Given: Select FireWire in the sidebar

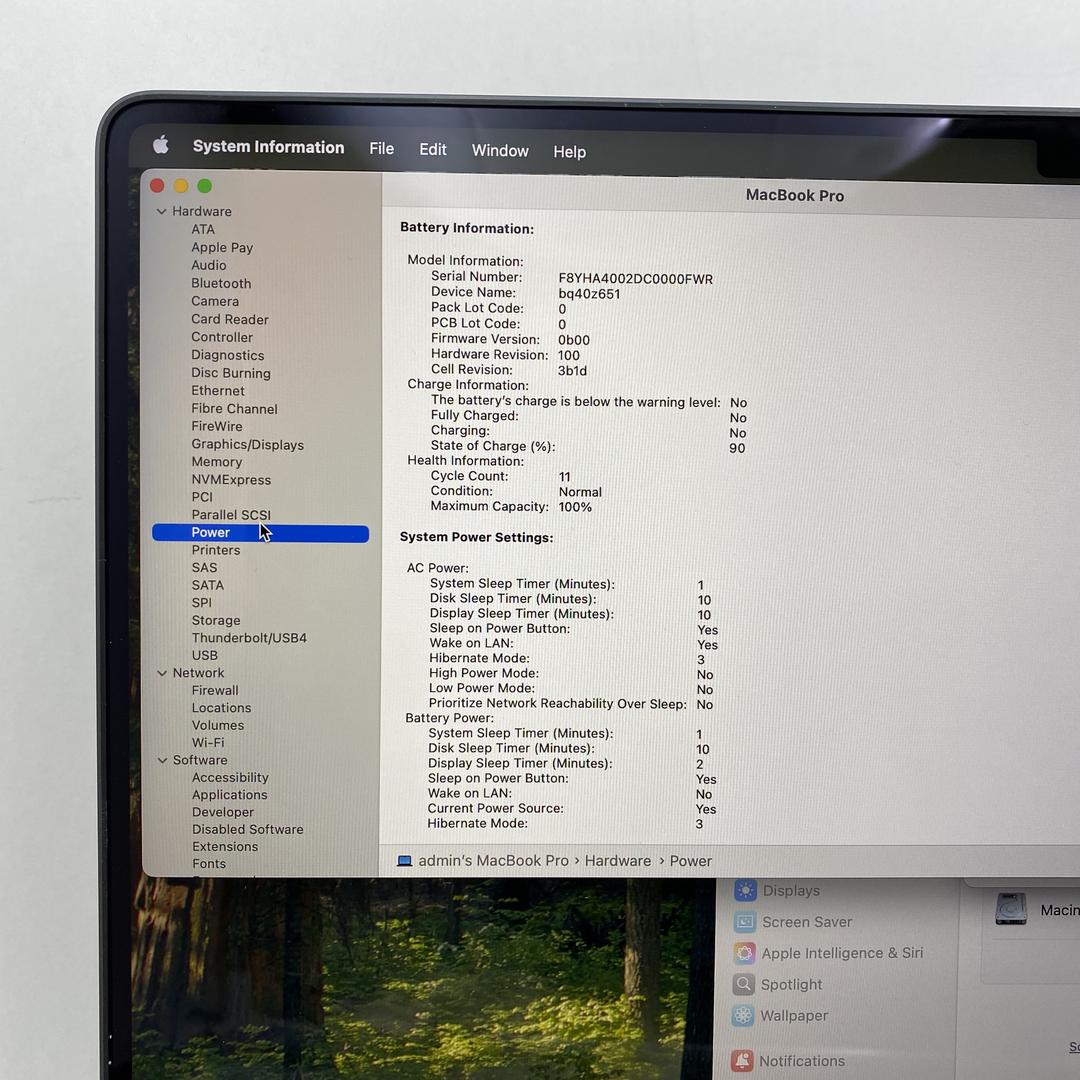Looking at the screenshot, I should [x=217, y=426].
